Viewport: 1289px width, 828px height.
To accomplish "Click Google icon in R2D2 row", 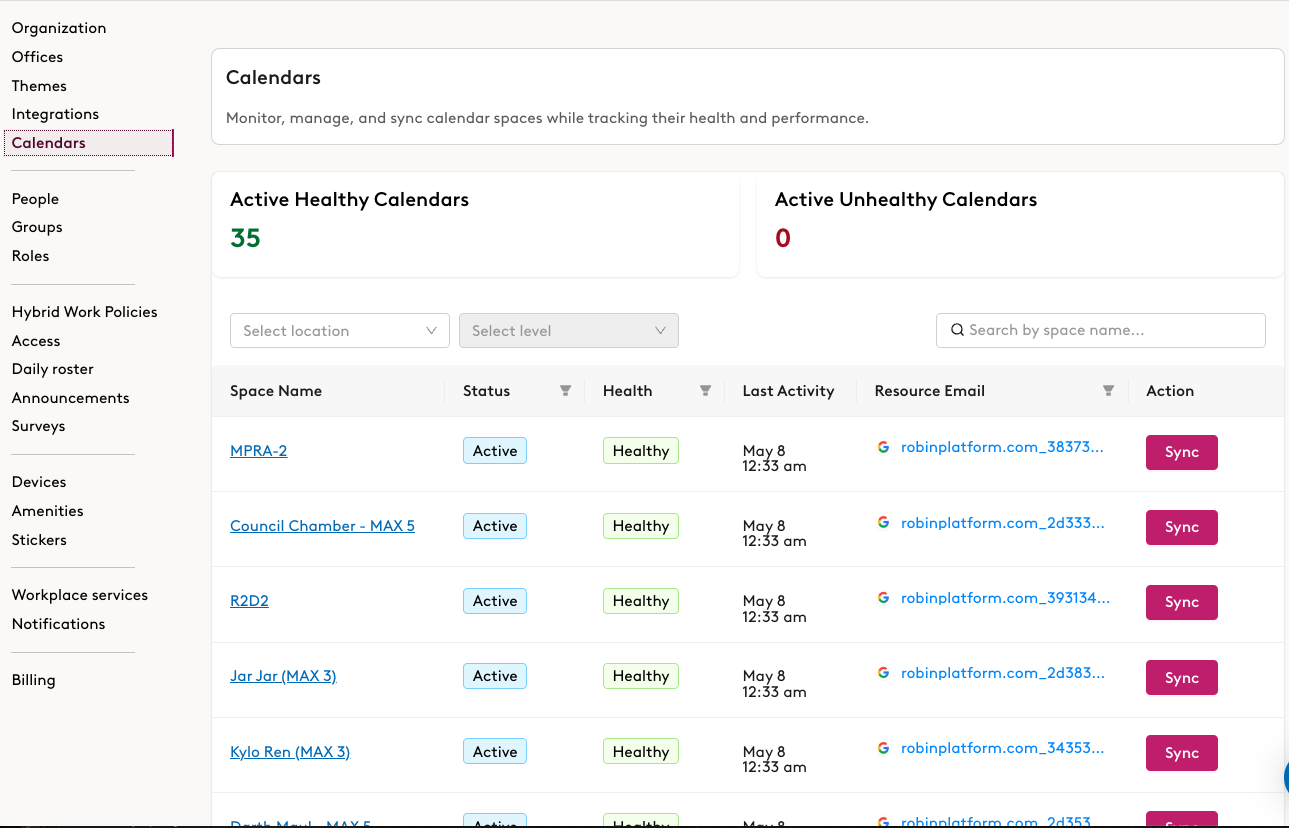I will point(883,598).
